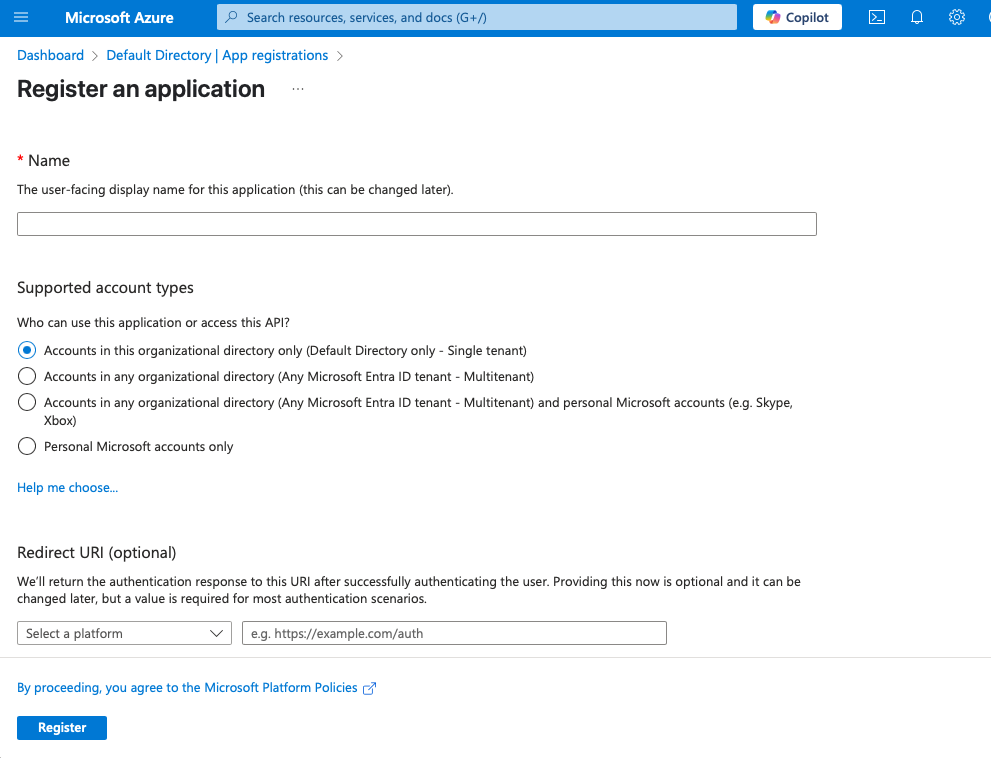
Task: Select Multitenant organizational directory option
Action: [x=27, y=376]
